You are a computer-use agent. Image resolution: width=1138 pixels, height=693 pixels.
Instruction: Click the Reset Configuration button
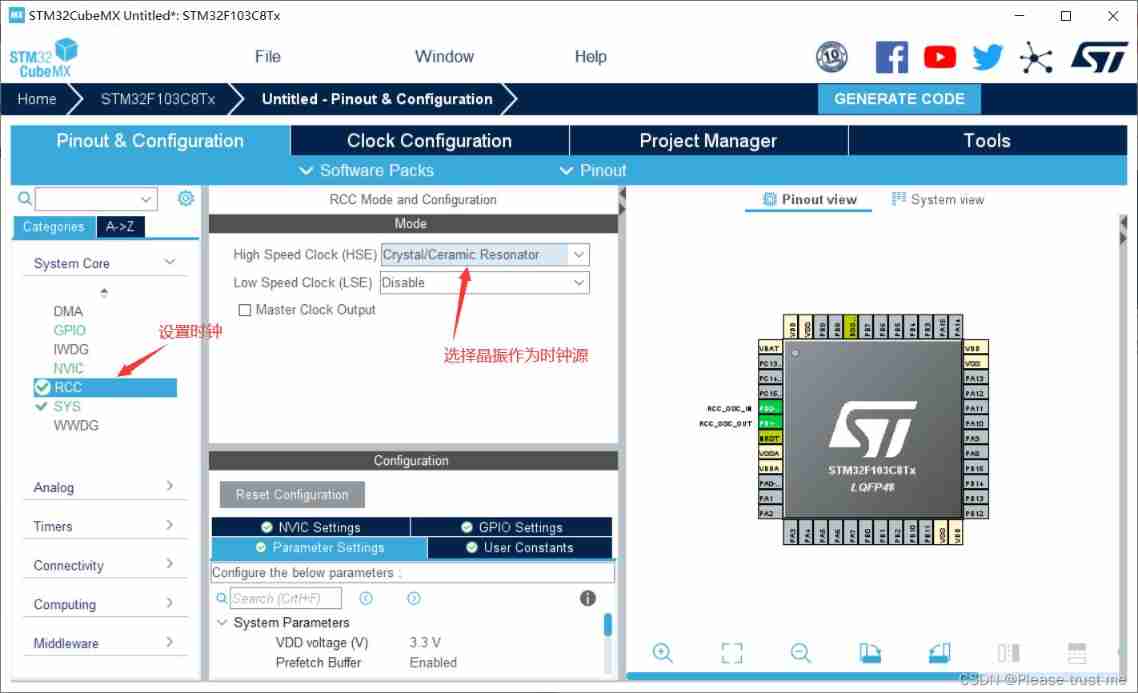pyautogui.click(x=292, y=494)
